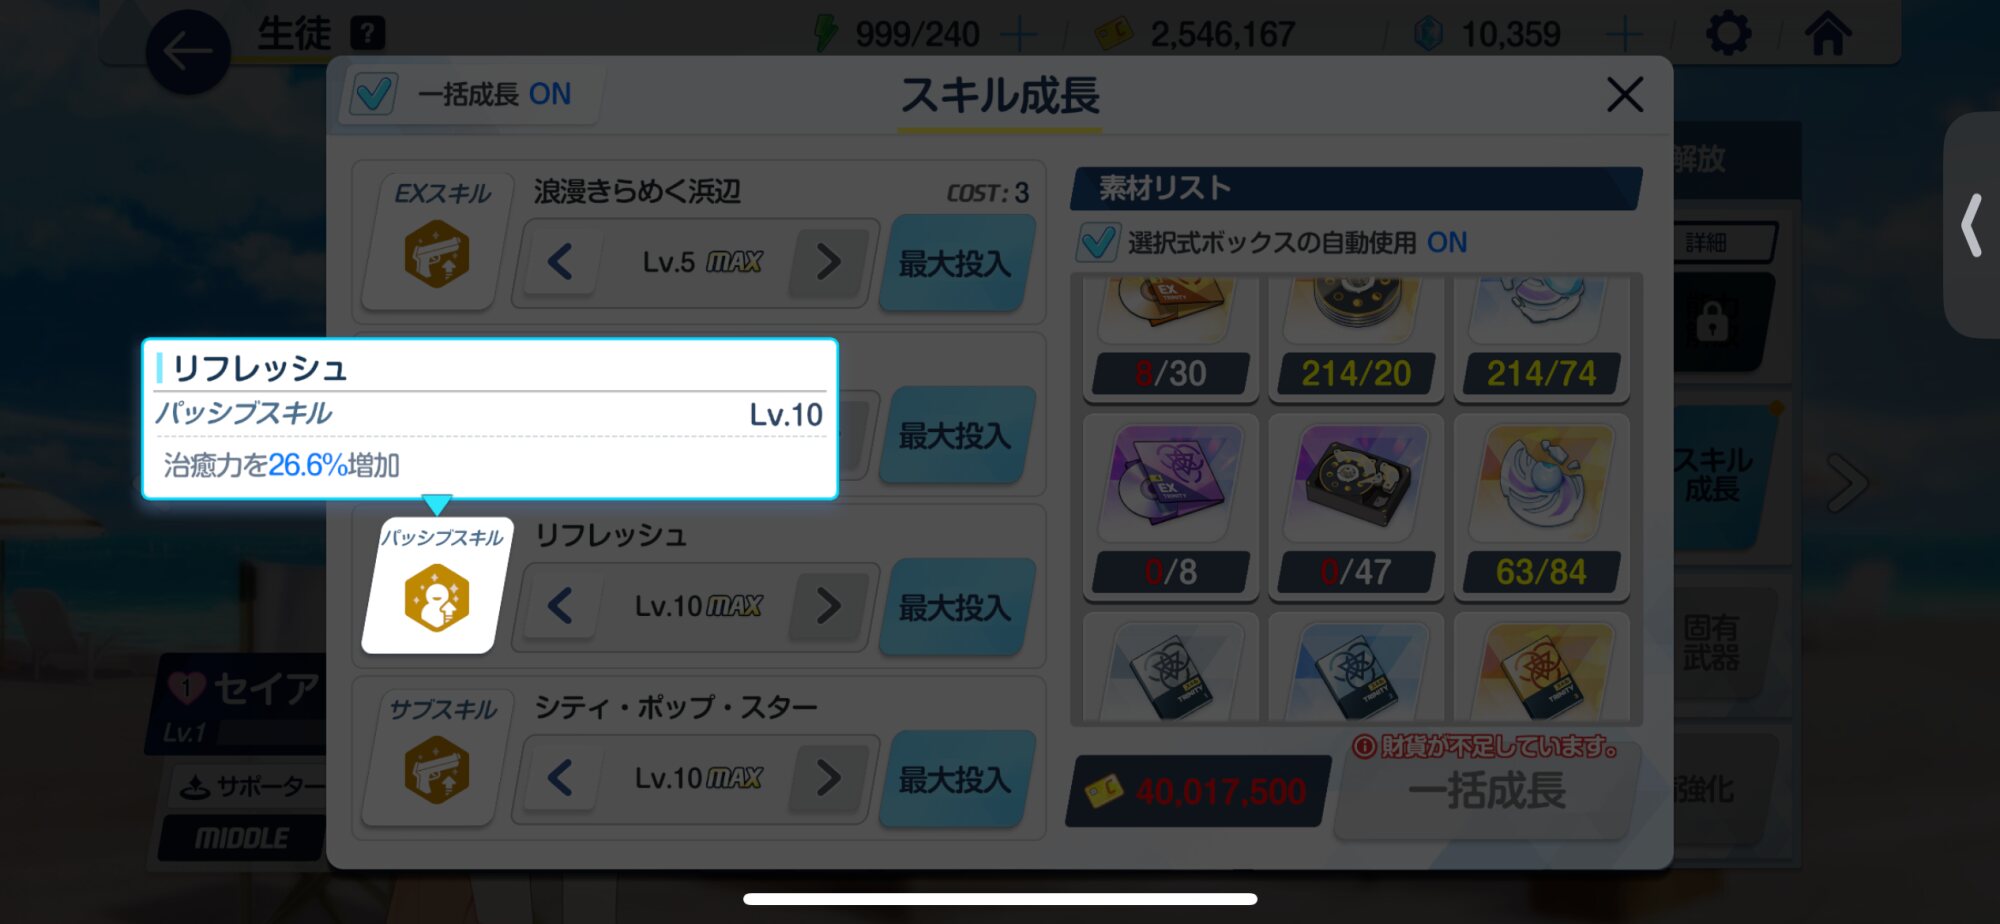Image resolution: width=2000 pixels, height=924 pixels.
Task: Select the passive skill icon for リフレッシュ
Action: 437,598
